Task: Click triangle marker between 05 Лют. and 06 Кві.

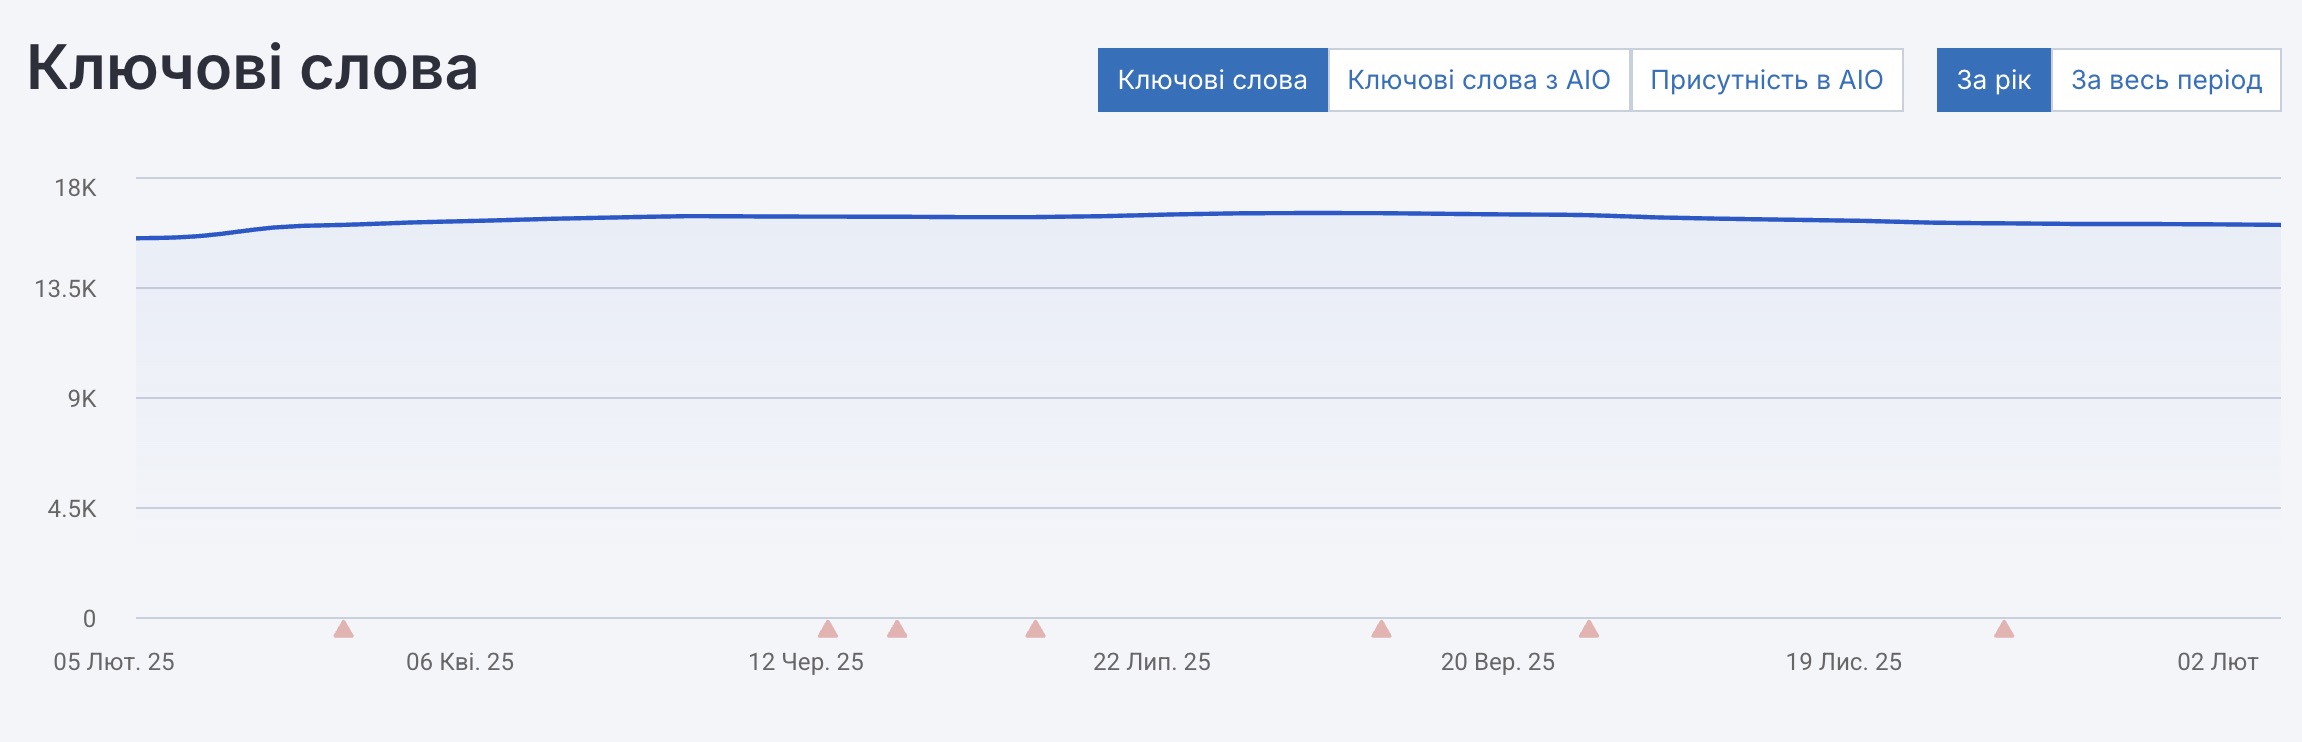Action: point(343,629)
